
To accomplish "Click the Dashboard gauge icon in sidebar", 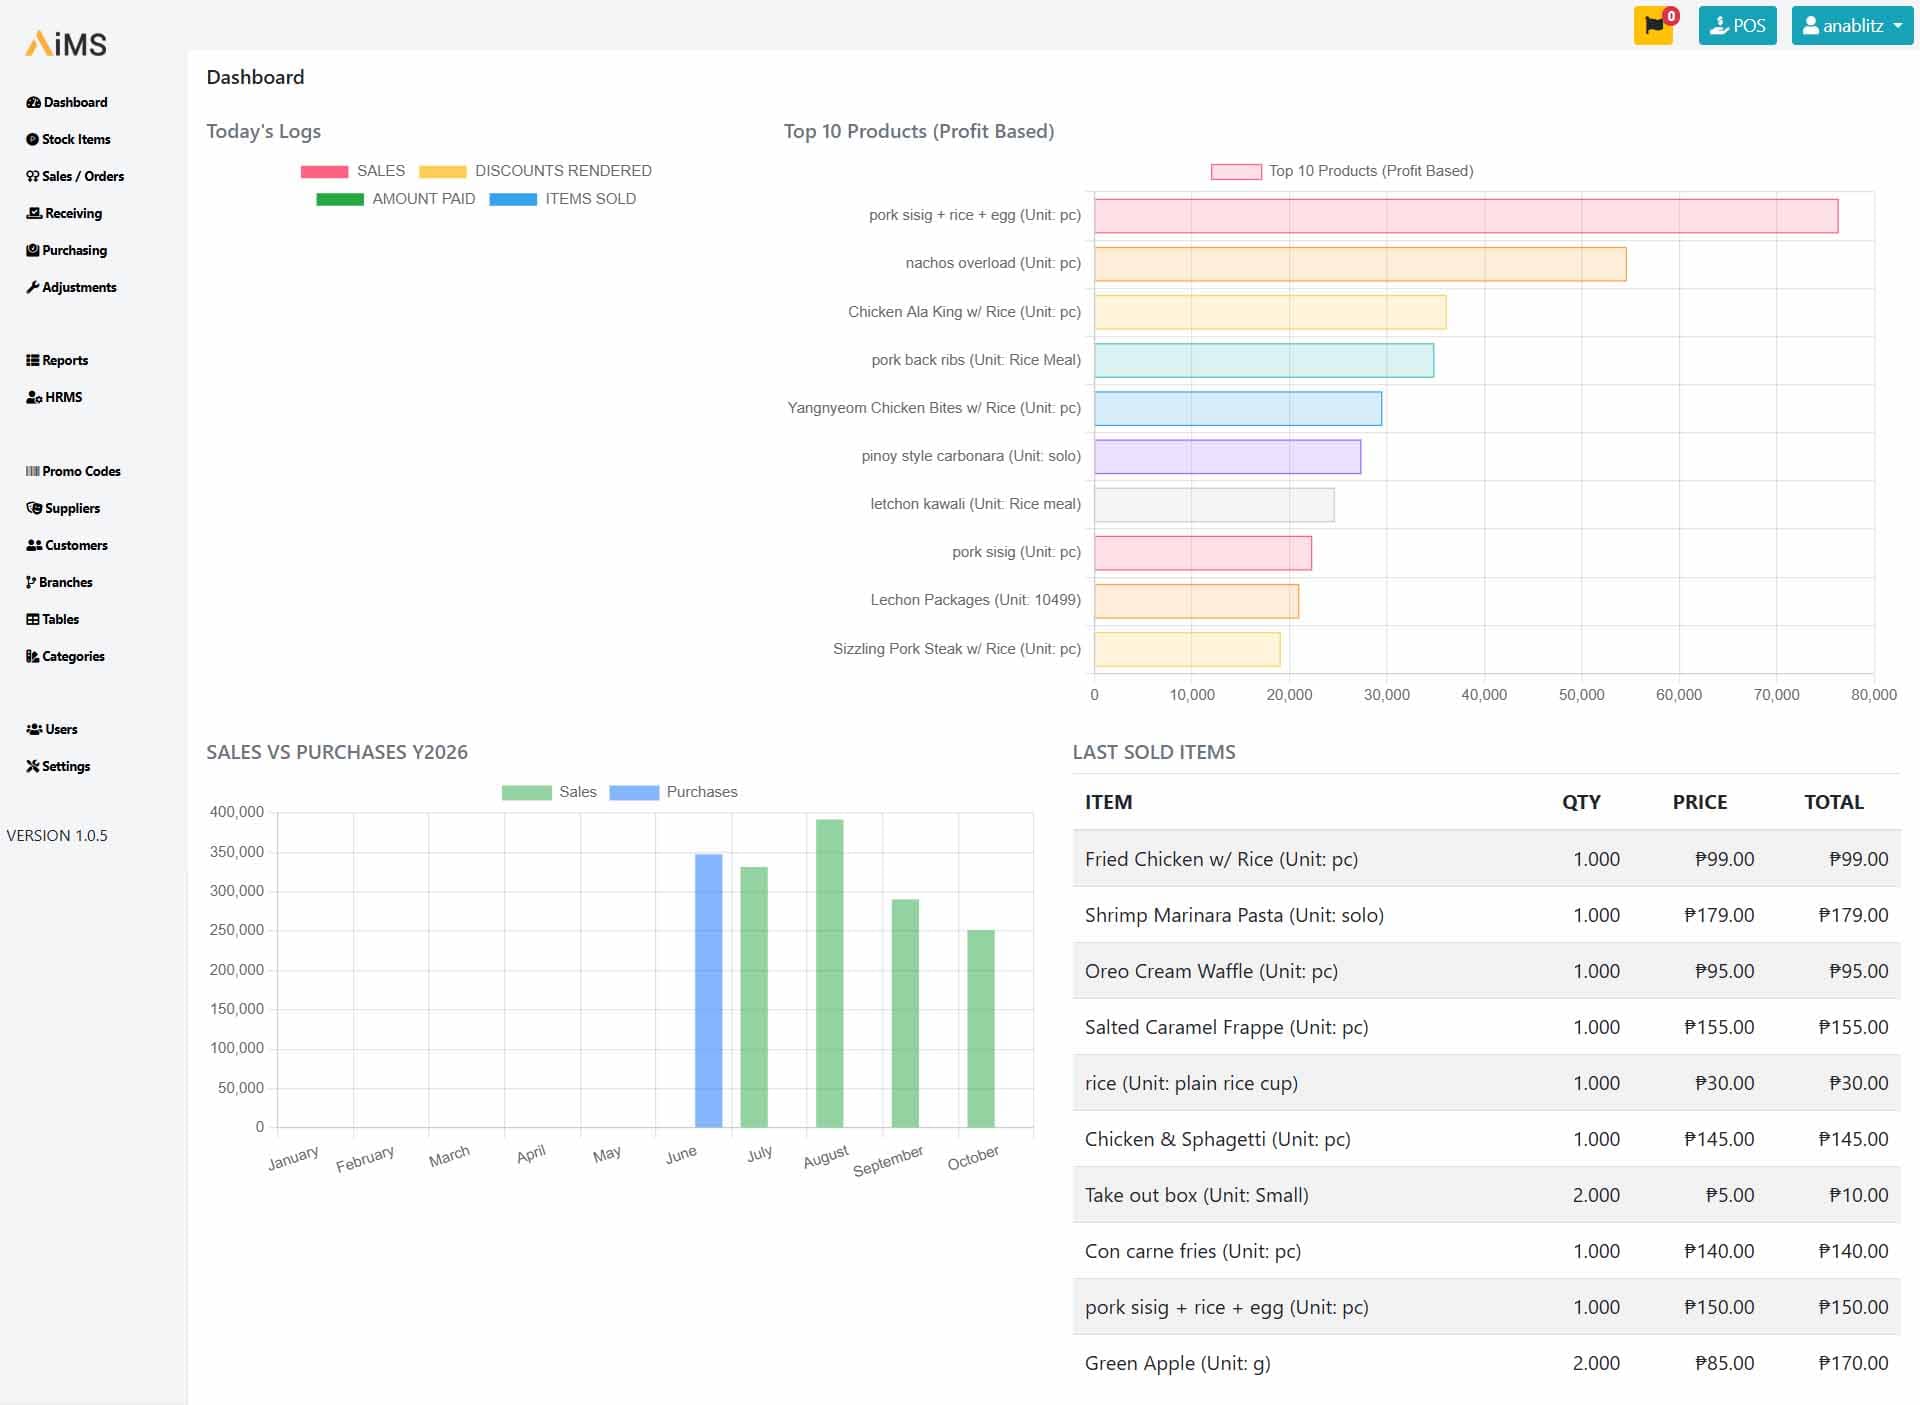I will pyautogui.click(x=33, y=102).
